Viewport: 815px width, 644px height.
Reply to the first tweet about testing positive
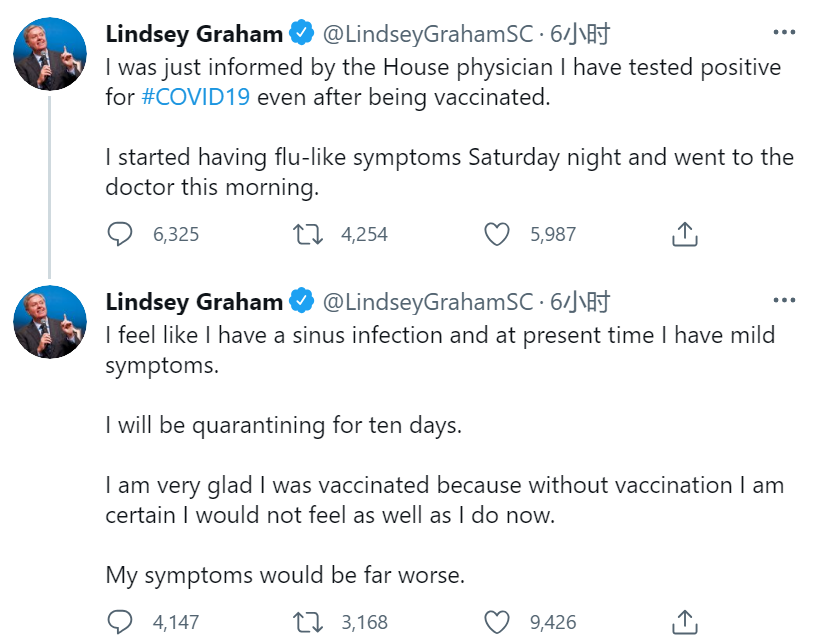(x=120, y=235)
